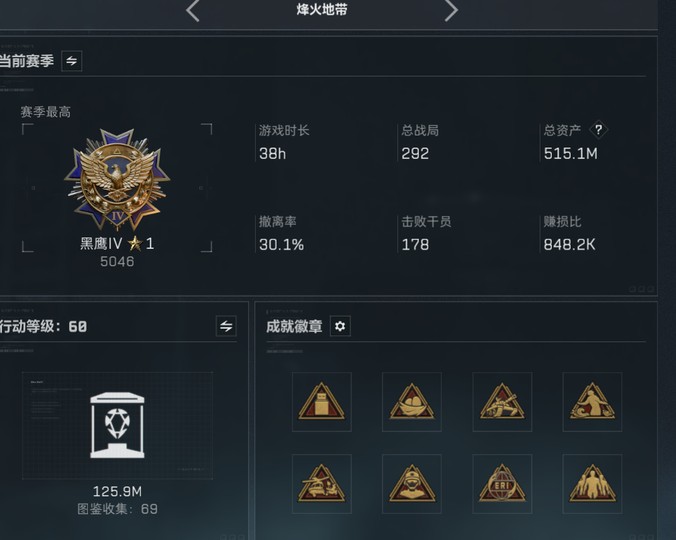This screenshot has height=540, width=676.
Task: Click the 黑鹰IV rank medal emblem
Action: point(117,180)
